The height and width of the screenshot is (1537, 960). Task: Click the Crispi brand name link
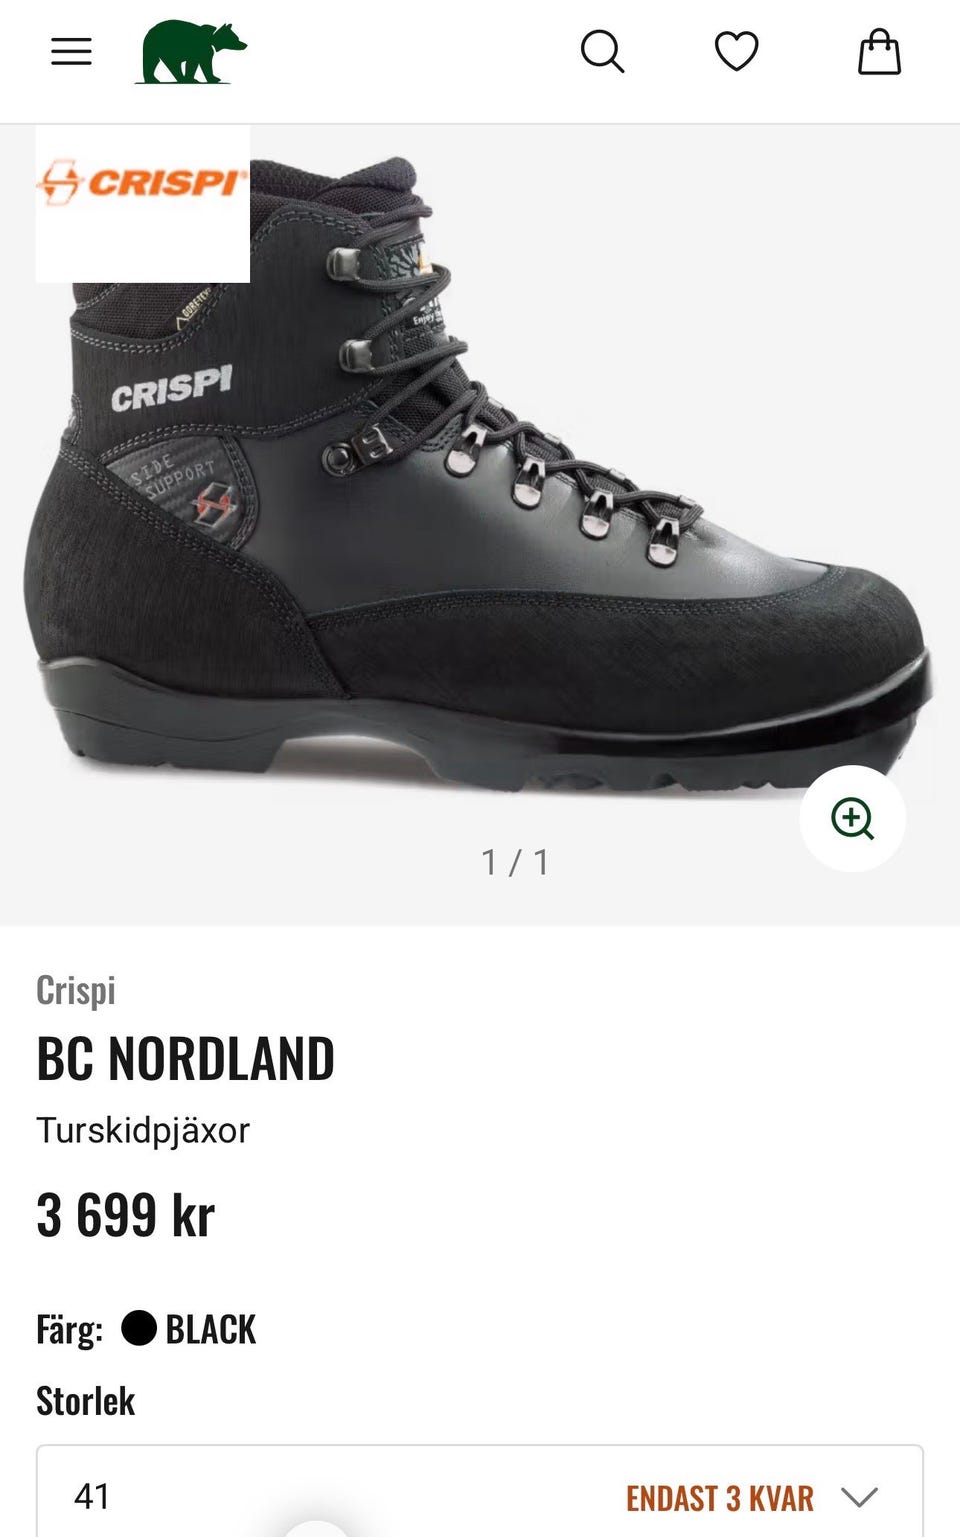coord(76,990)
